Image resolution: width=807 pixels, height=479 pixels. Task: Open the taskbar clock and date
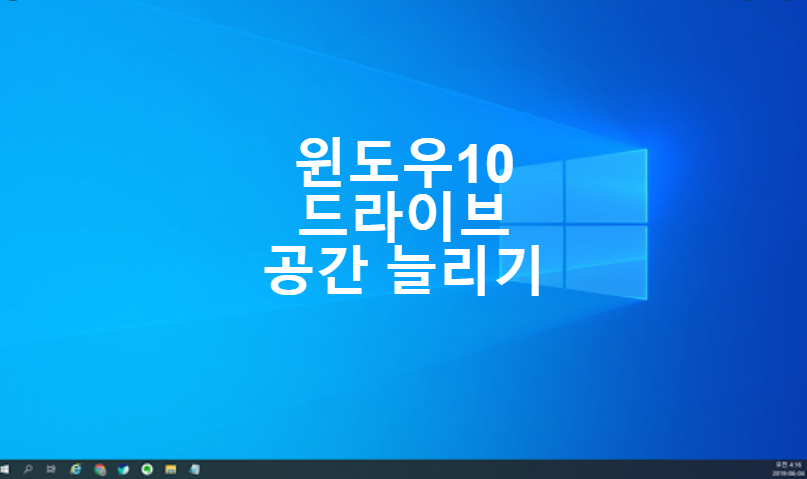click(788, 469)
